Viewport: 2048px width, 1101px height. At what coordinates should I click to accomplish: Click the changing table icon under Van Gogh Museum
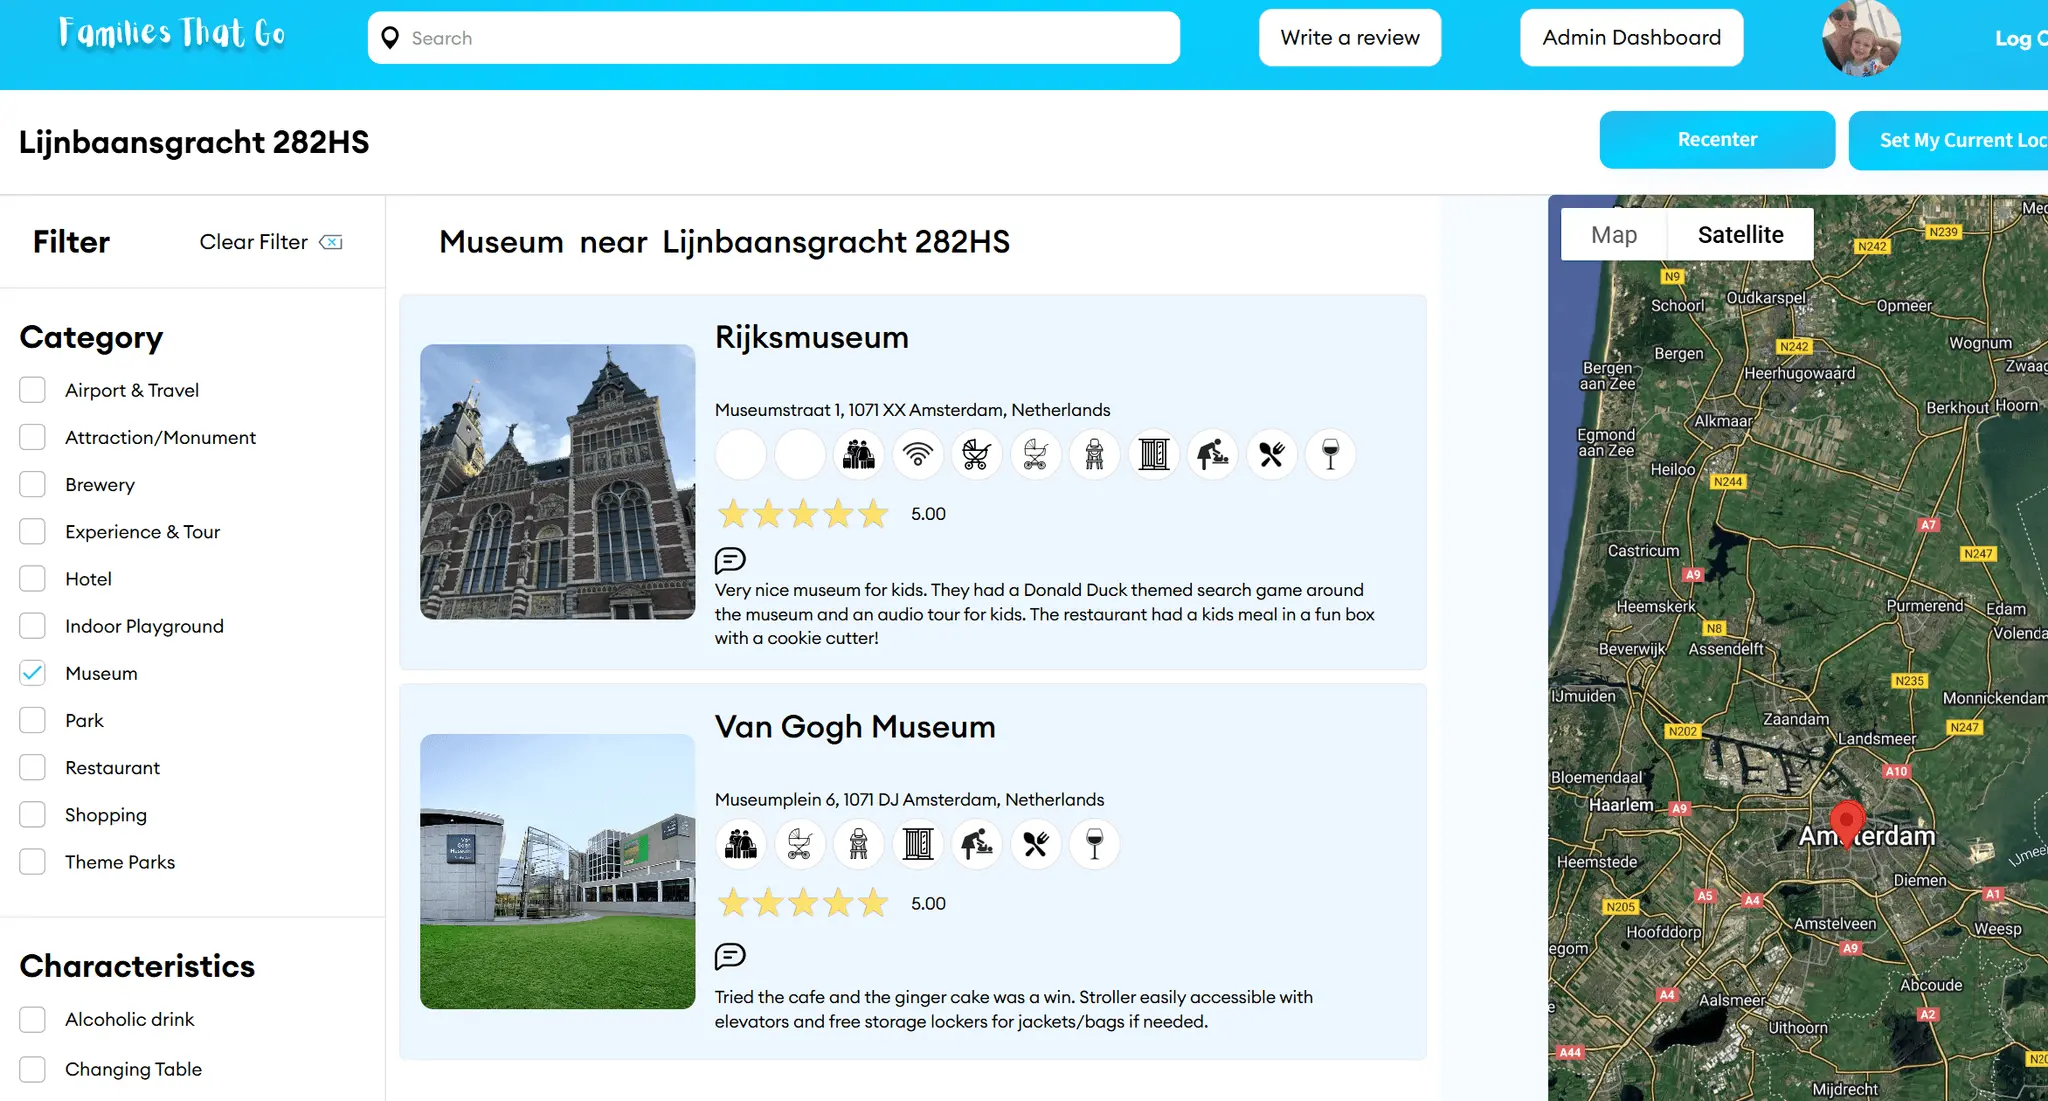(977, 845)
